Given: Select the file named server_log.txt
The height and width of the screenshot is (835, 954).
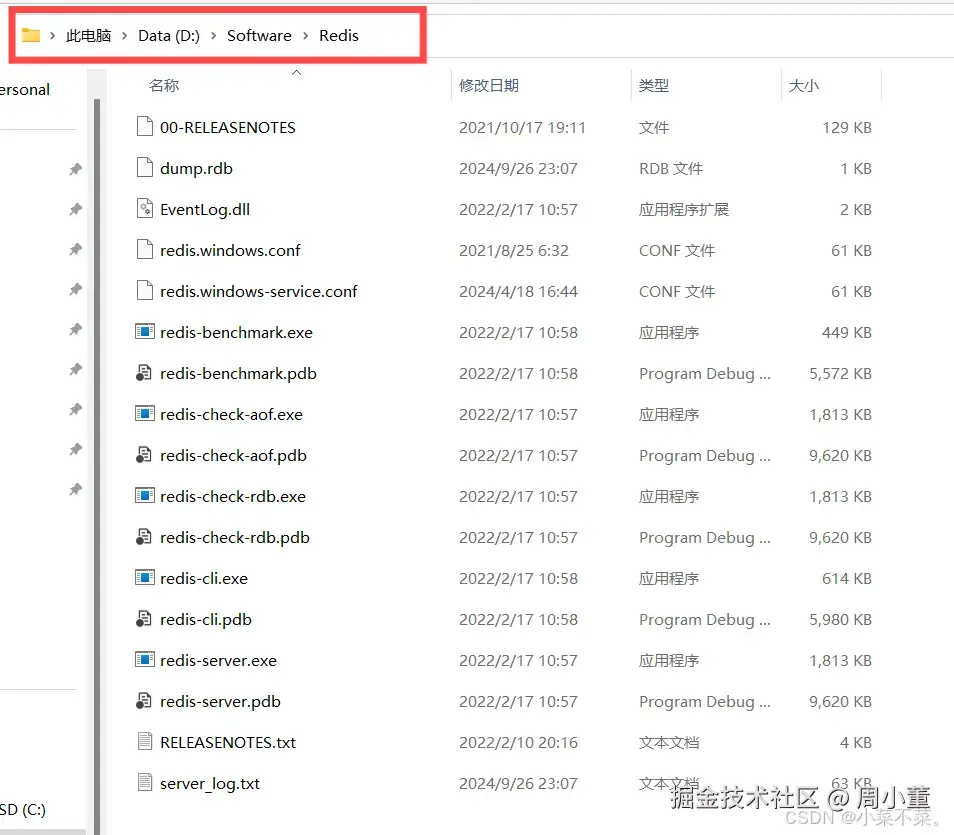Looking at the screenshot, I should click(209, 783).
